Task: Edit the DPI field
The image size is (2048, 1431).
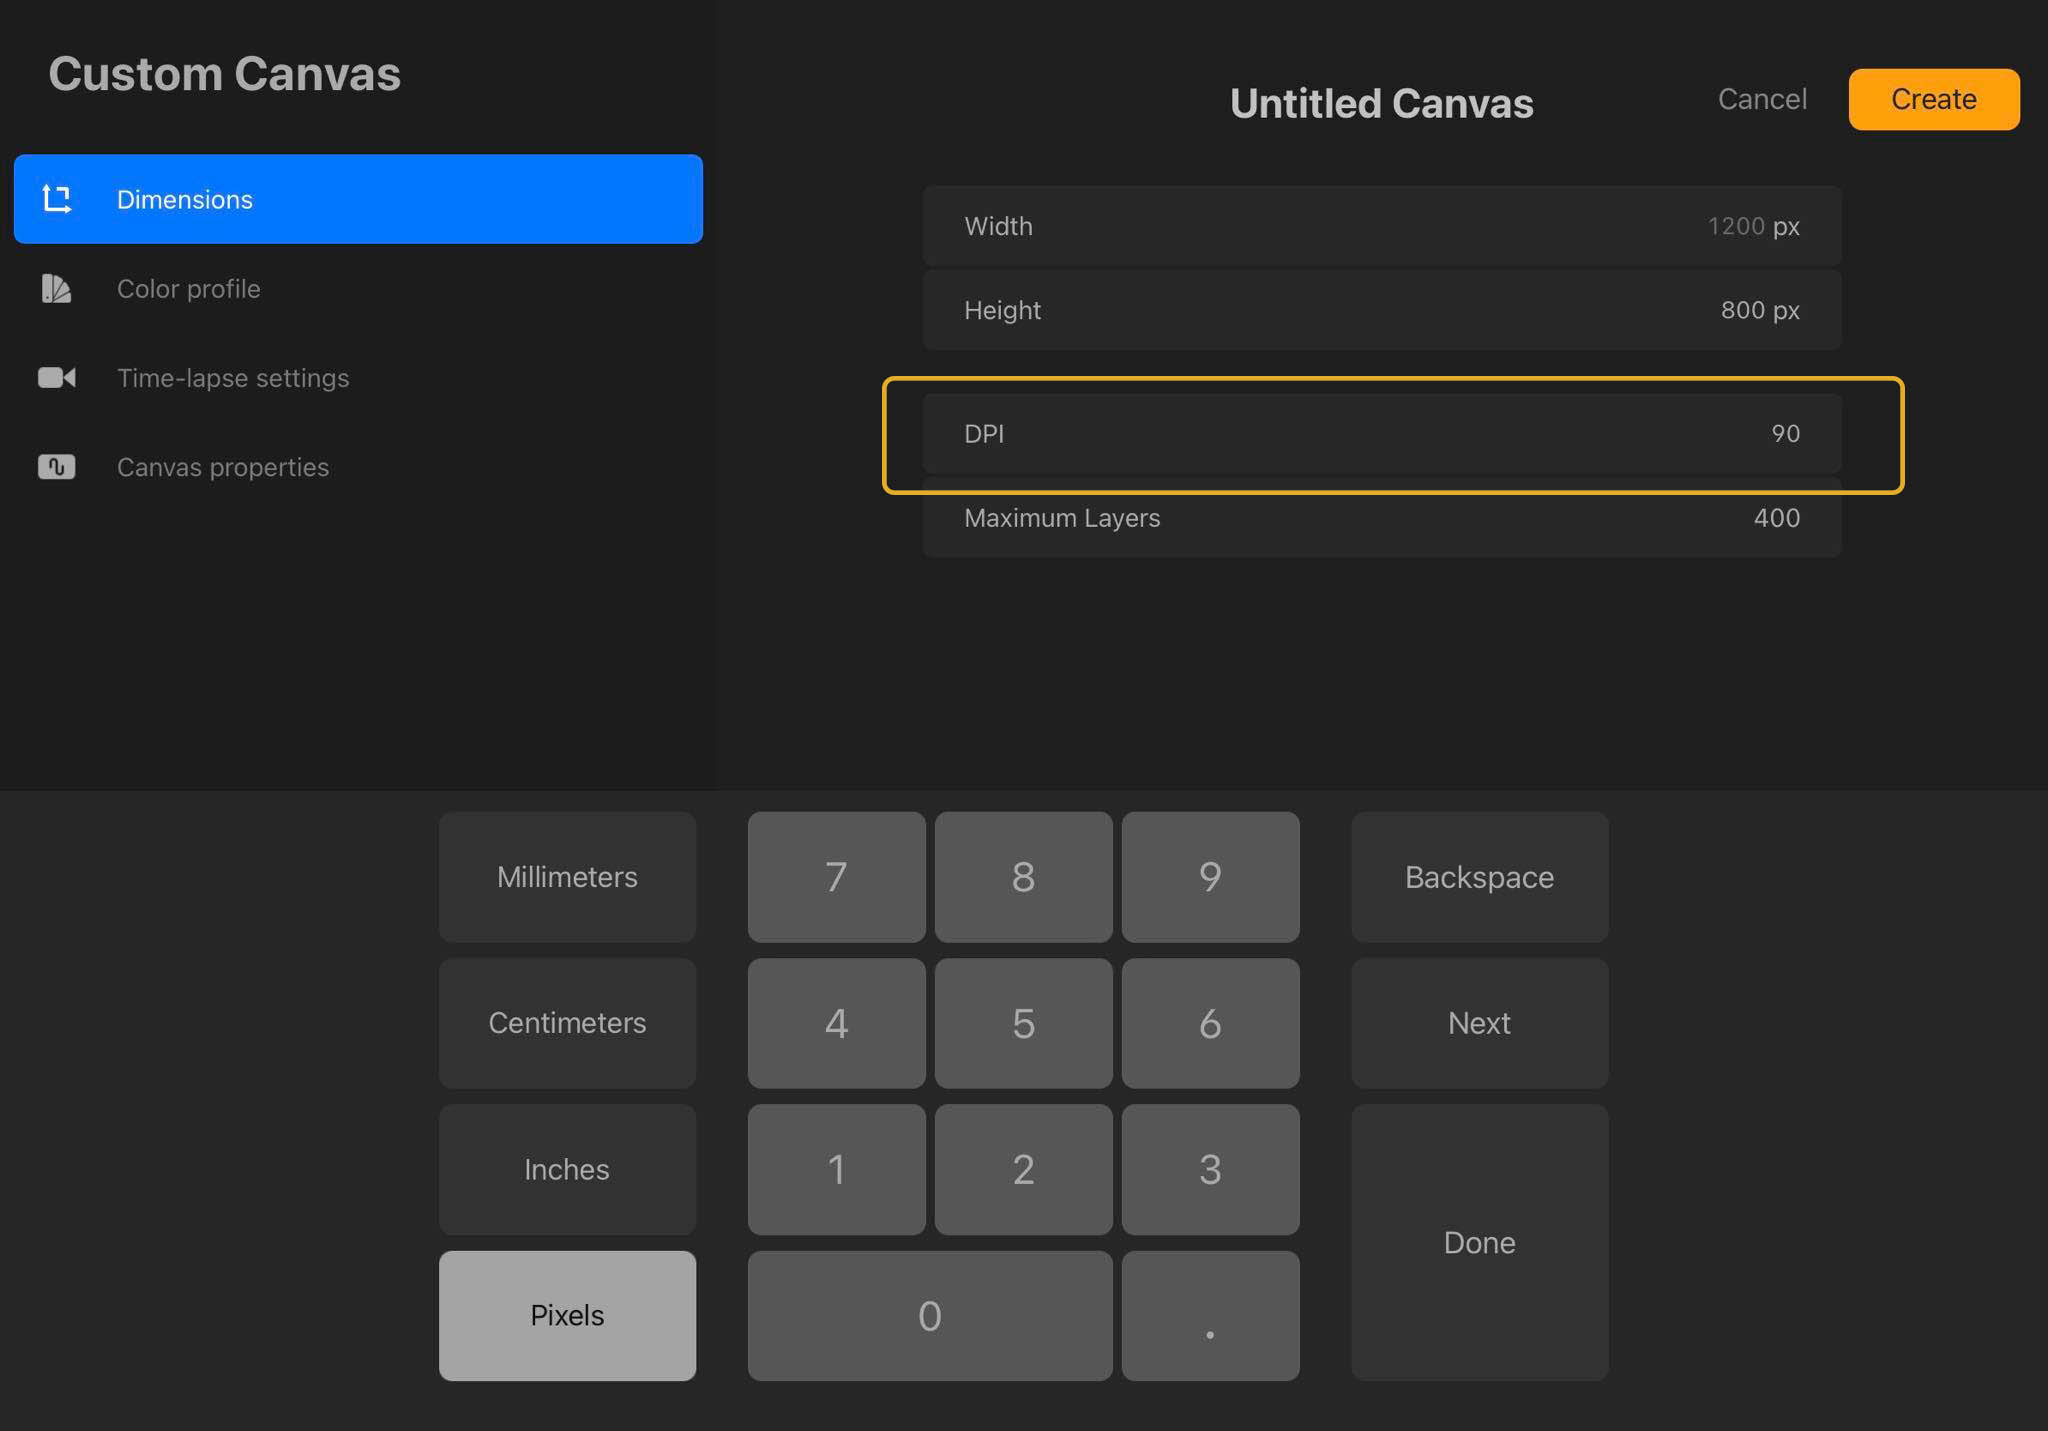Action: tap(1381, 434)
